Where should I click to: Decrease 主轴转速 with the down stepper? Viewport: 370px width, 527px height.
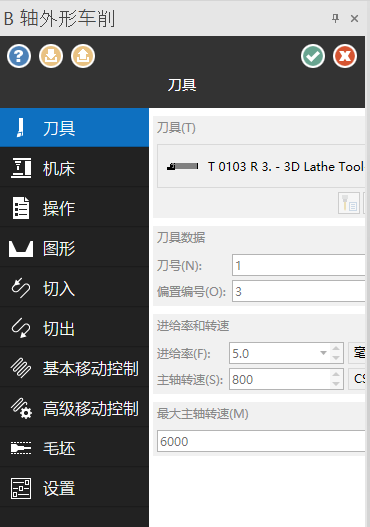pyautogui.click(x=336, y=384)
